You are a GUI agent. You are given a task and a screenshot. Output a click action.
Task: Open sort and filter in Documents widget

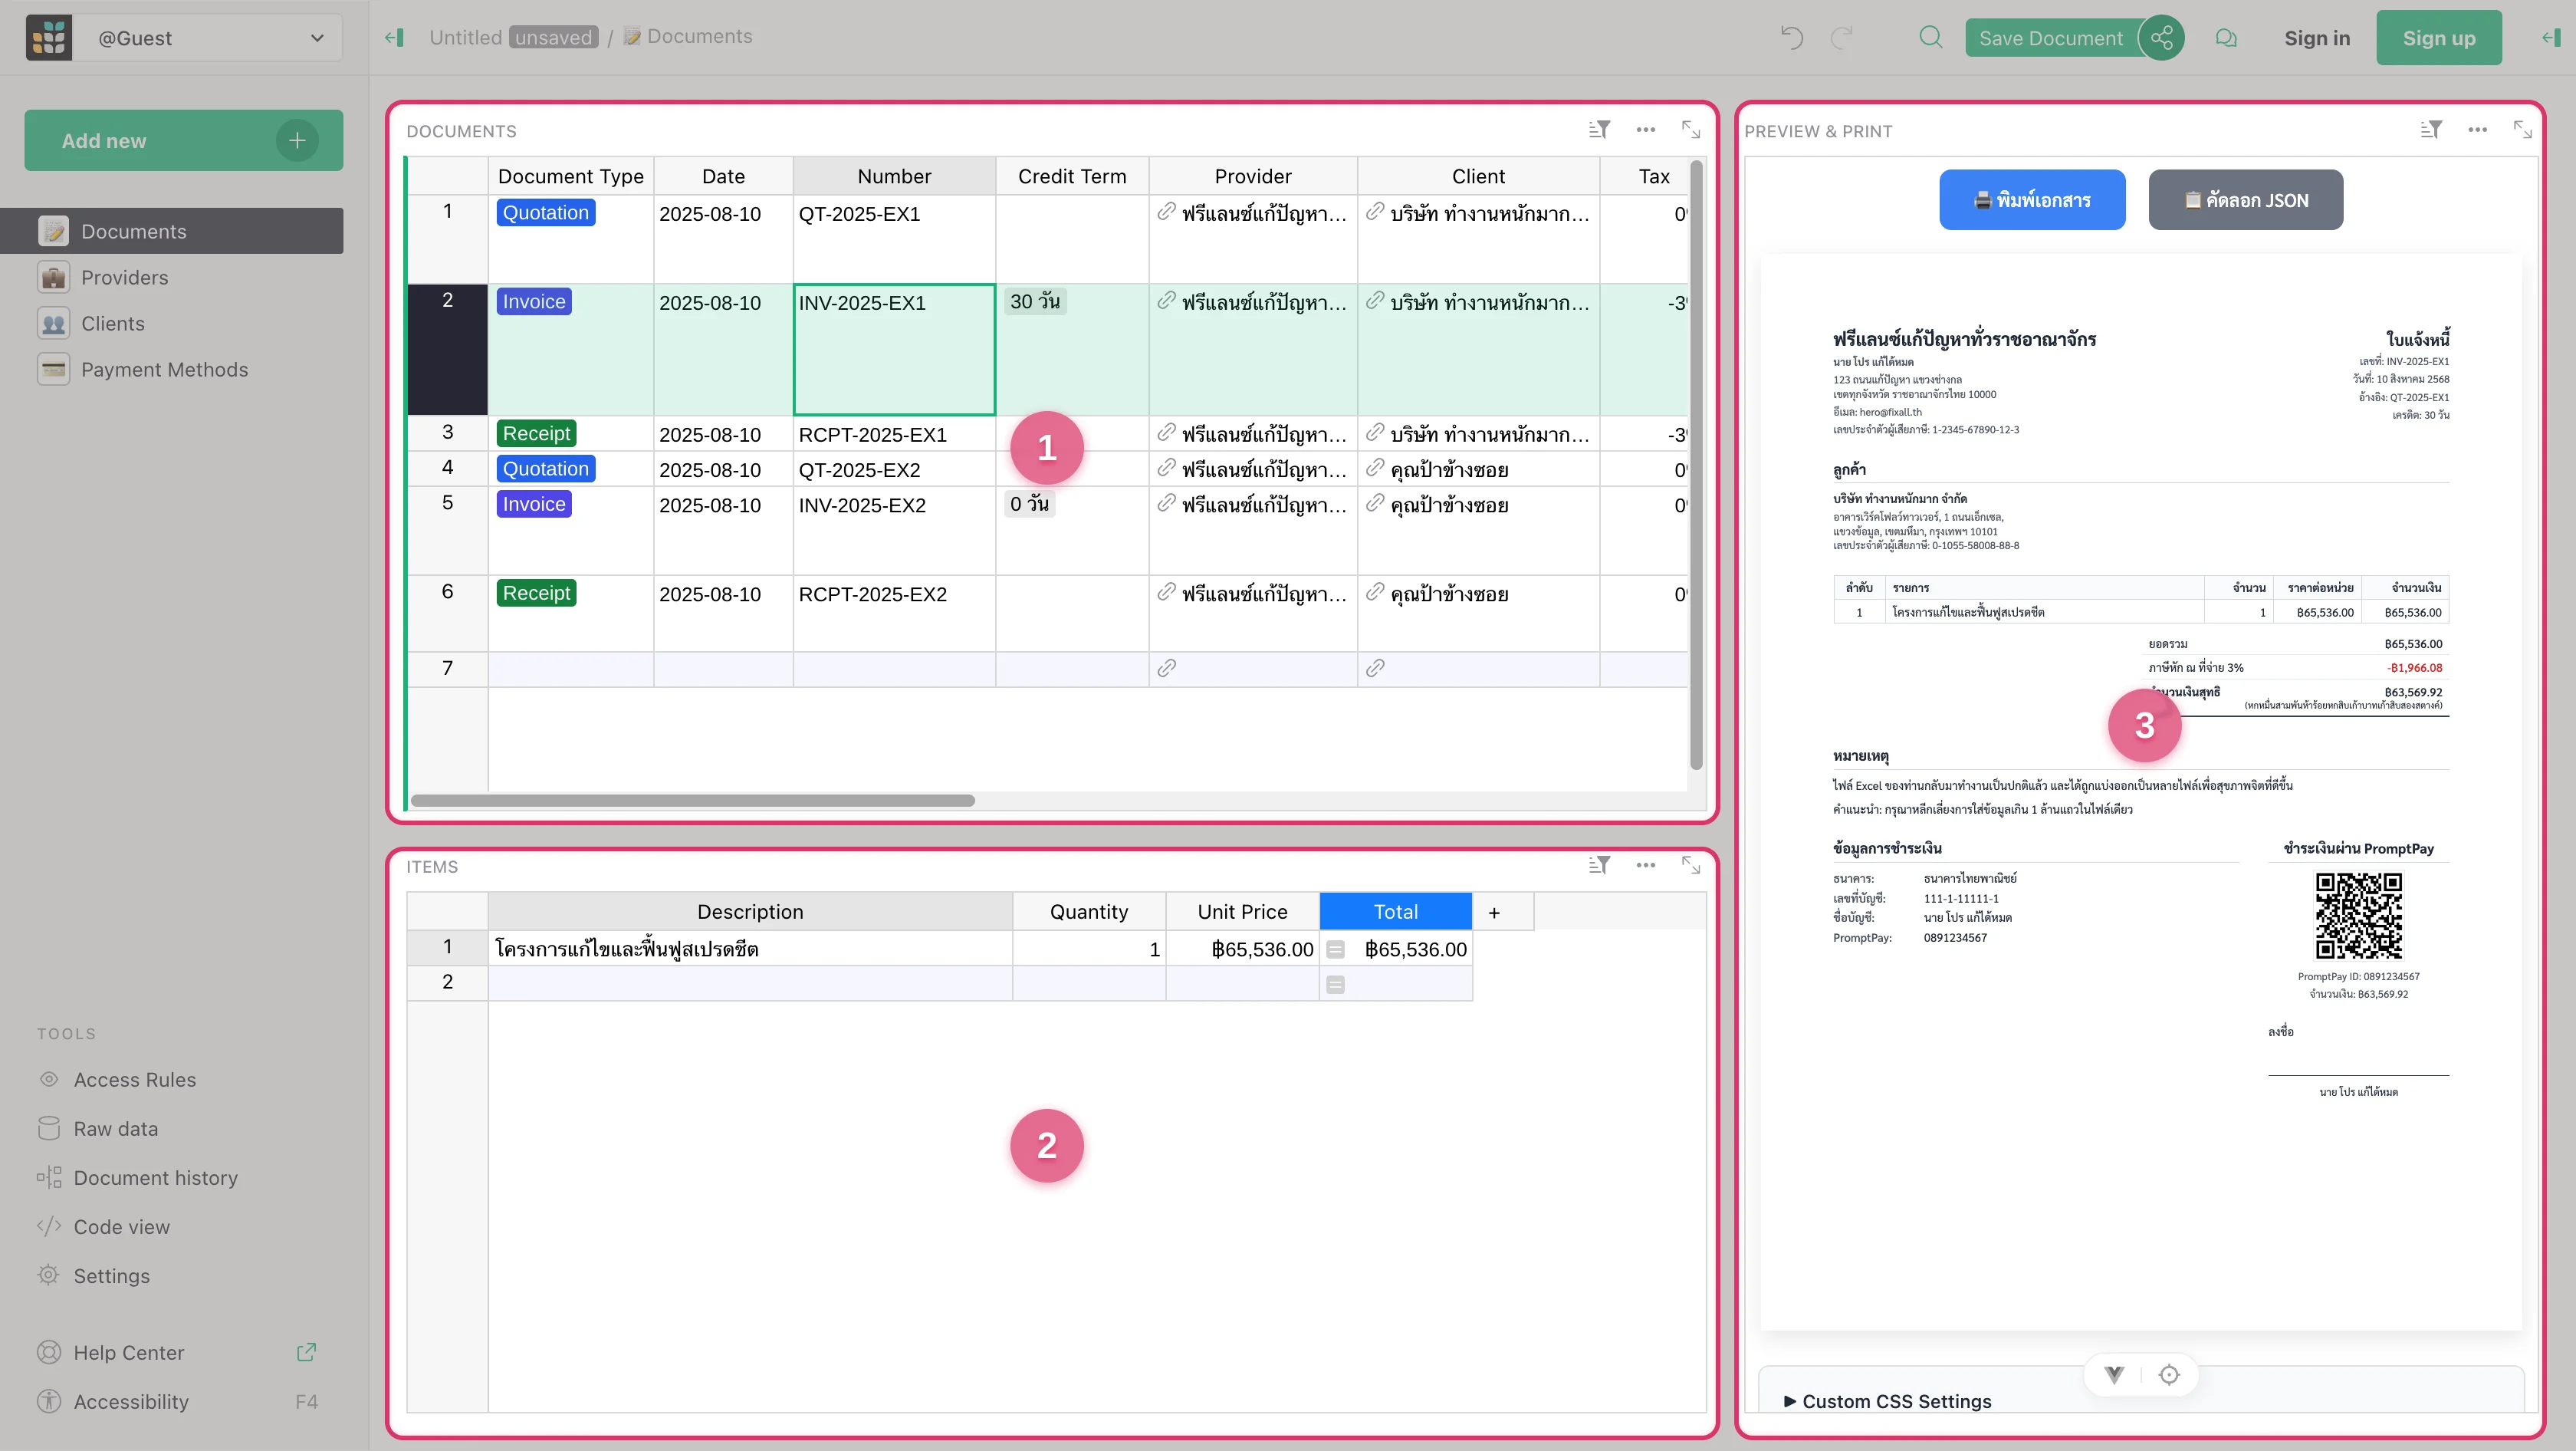point(1599,130)
